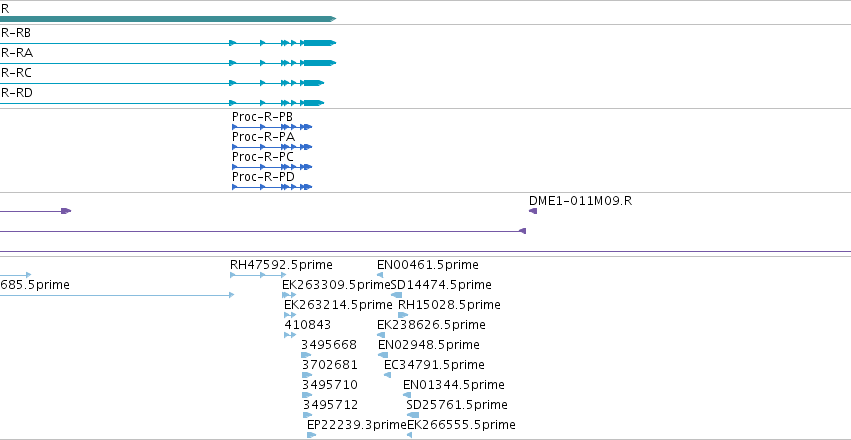Select the R-RB transcript label
This screenshot has width=851, height=440.
click(x=16, y=33)
